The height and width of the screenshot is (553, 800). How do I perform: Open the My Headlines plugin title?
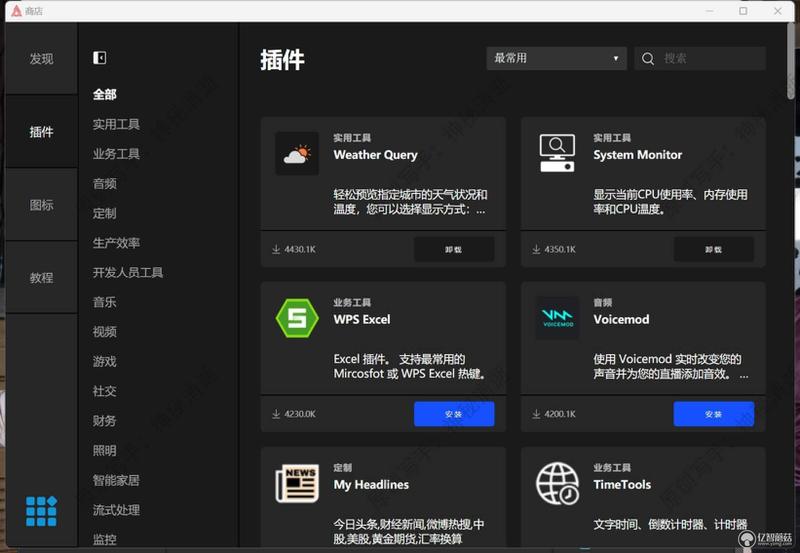pyautogui.click(x=371, y=485)
